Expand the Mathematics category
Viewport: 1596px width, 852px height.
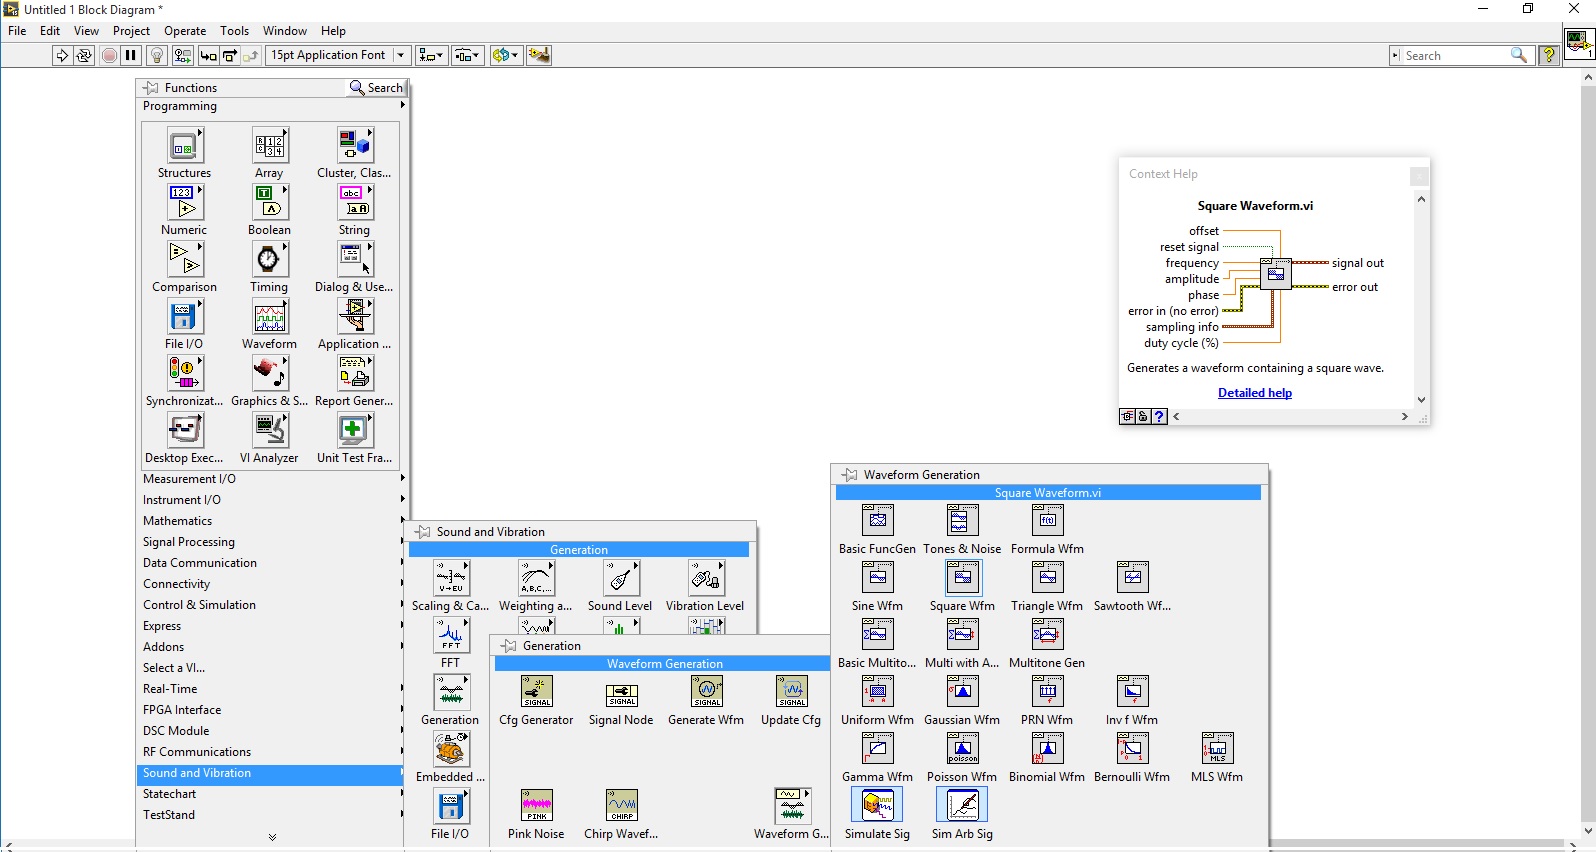point(272,521)
